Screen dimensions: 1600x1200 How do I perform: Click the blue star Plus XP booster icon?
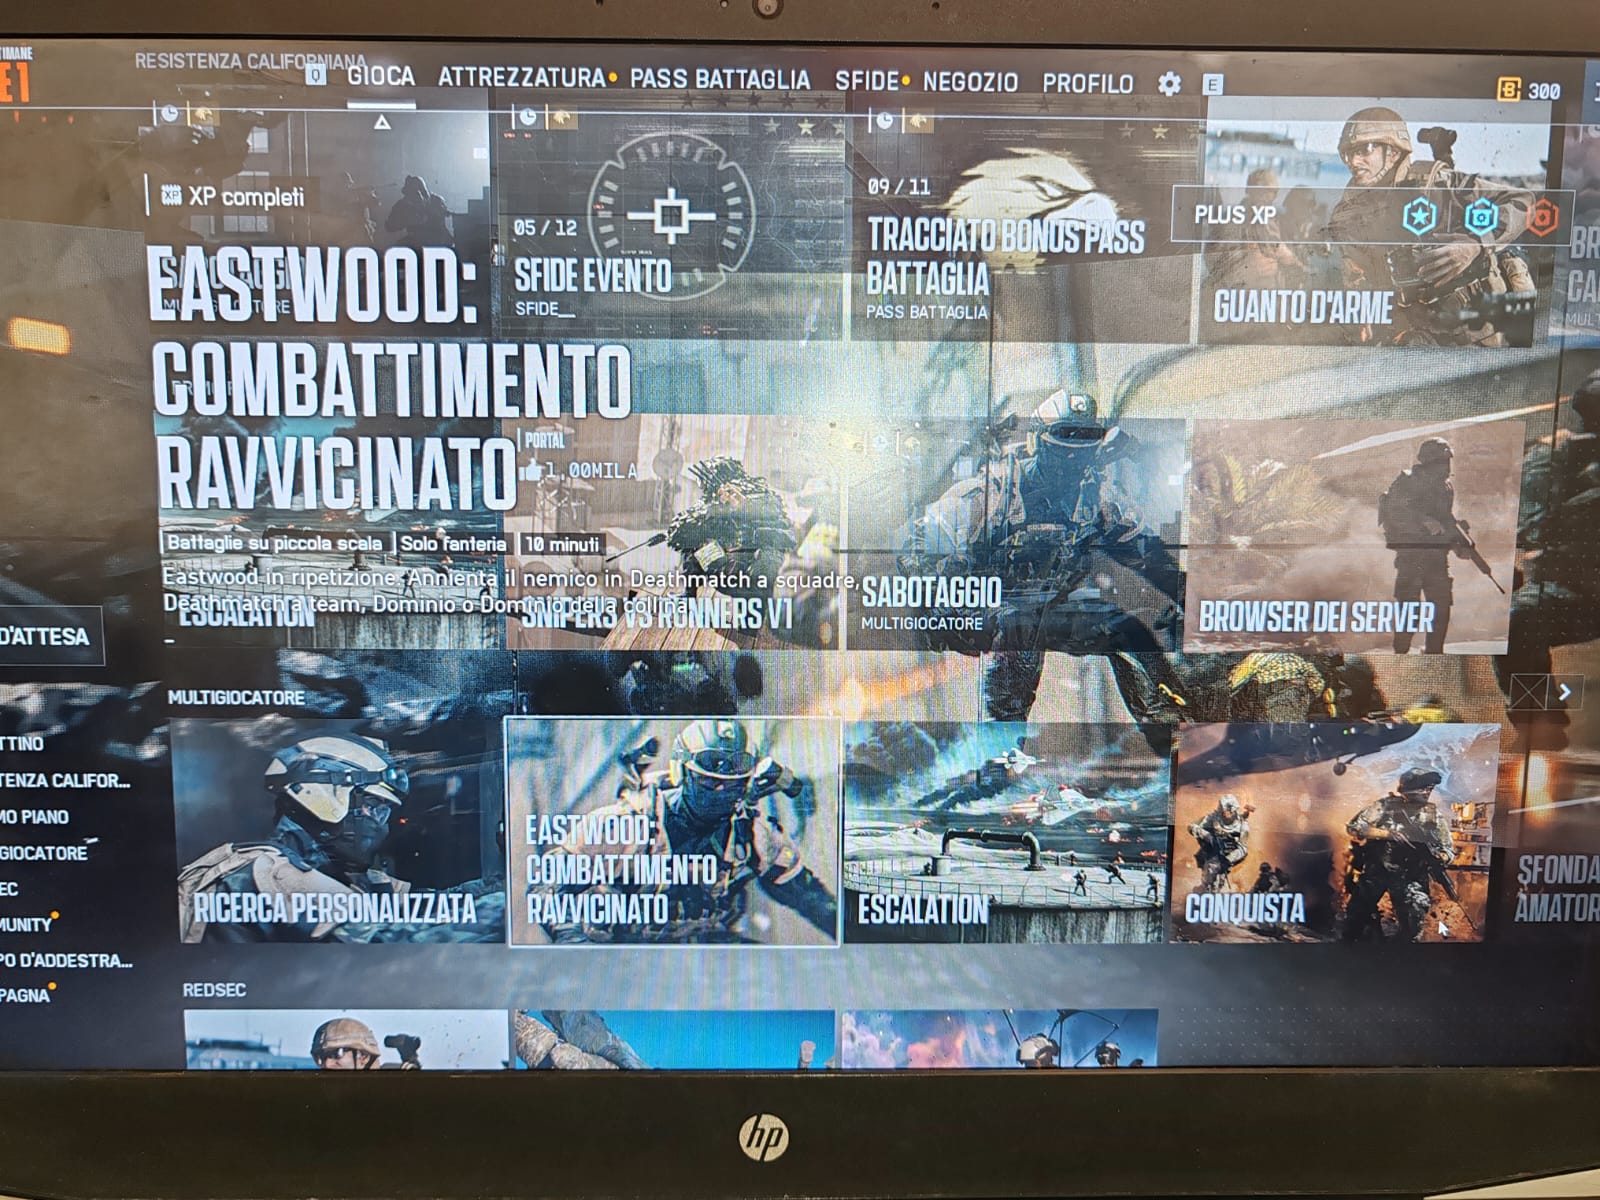point(1418,216)
